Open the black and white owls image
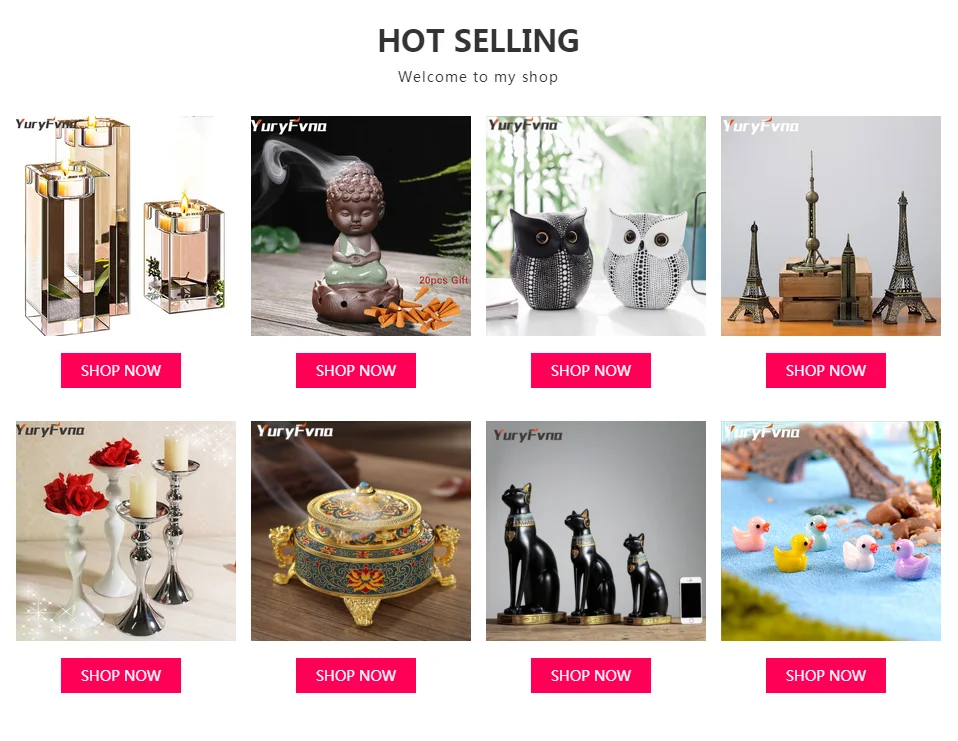 (x=596, y=225)
